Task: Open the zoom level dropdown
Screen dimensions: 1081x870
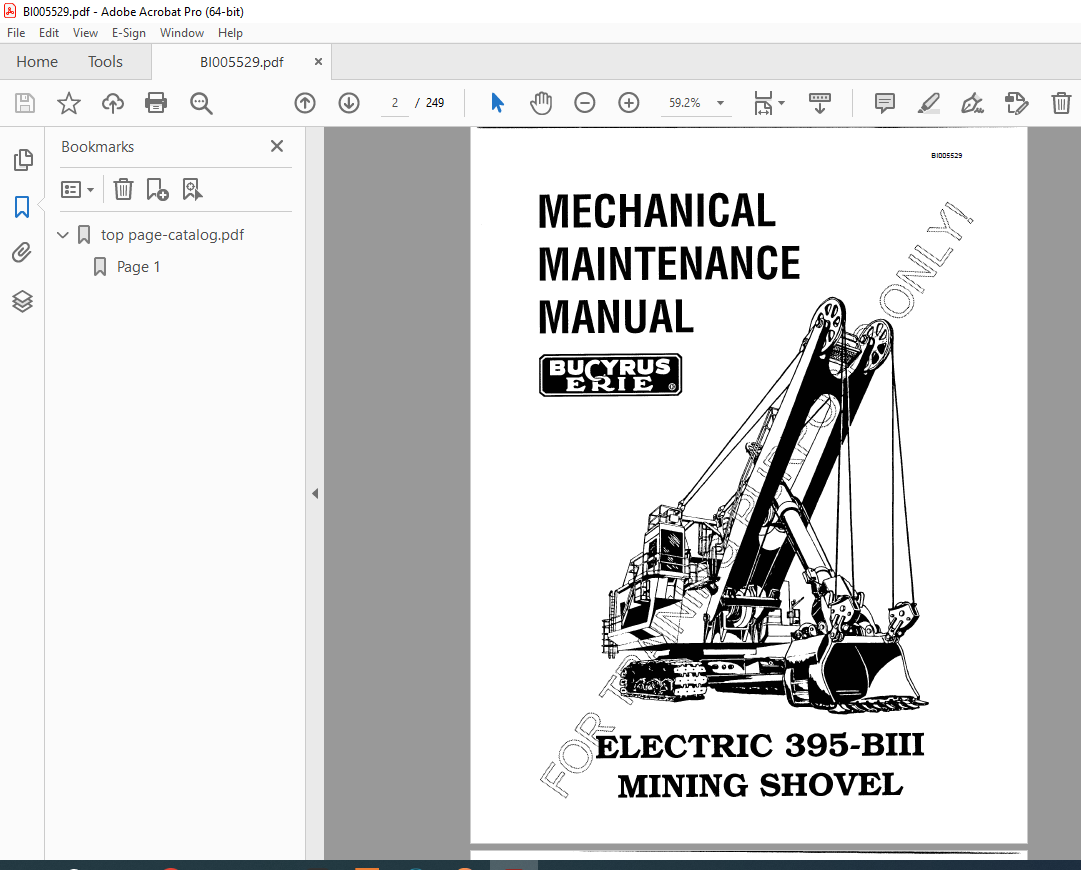Action: [720, 103]
